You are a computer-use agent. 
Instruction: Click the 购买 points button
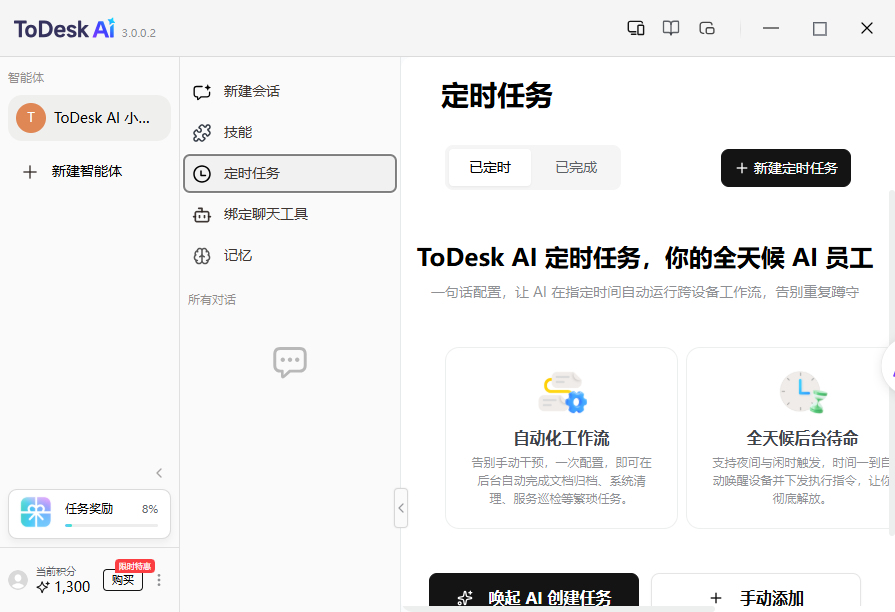pos(123,580)
